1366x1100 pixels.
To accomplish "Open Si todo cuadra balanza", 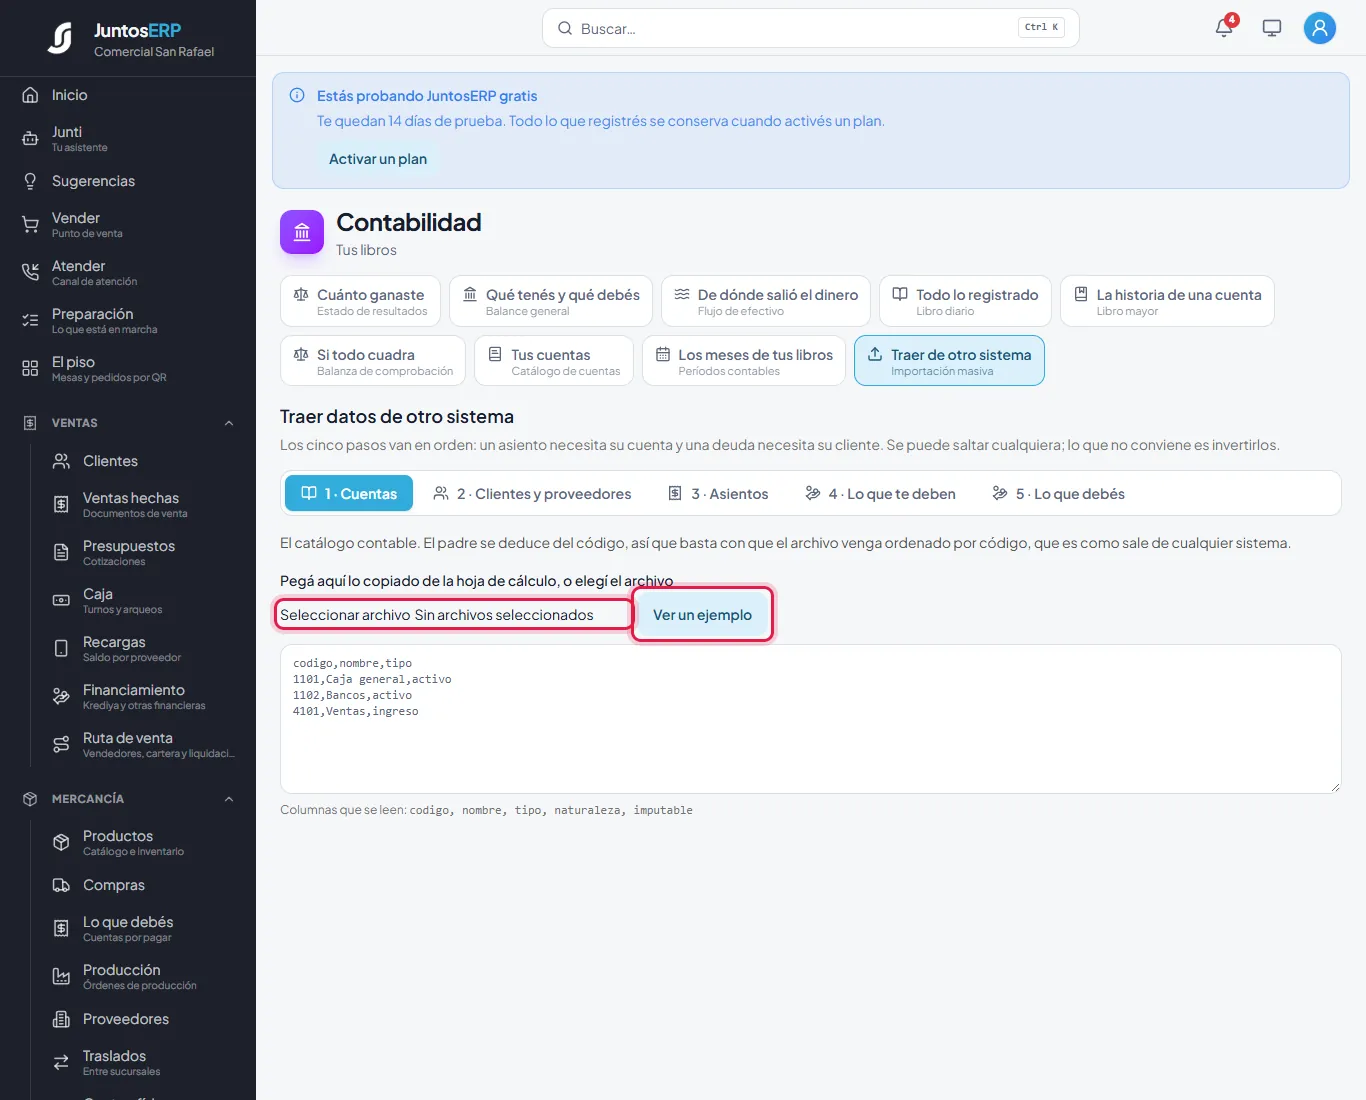I will click(373, 361).
